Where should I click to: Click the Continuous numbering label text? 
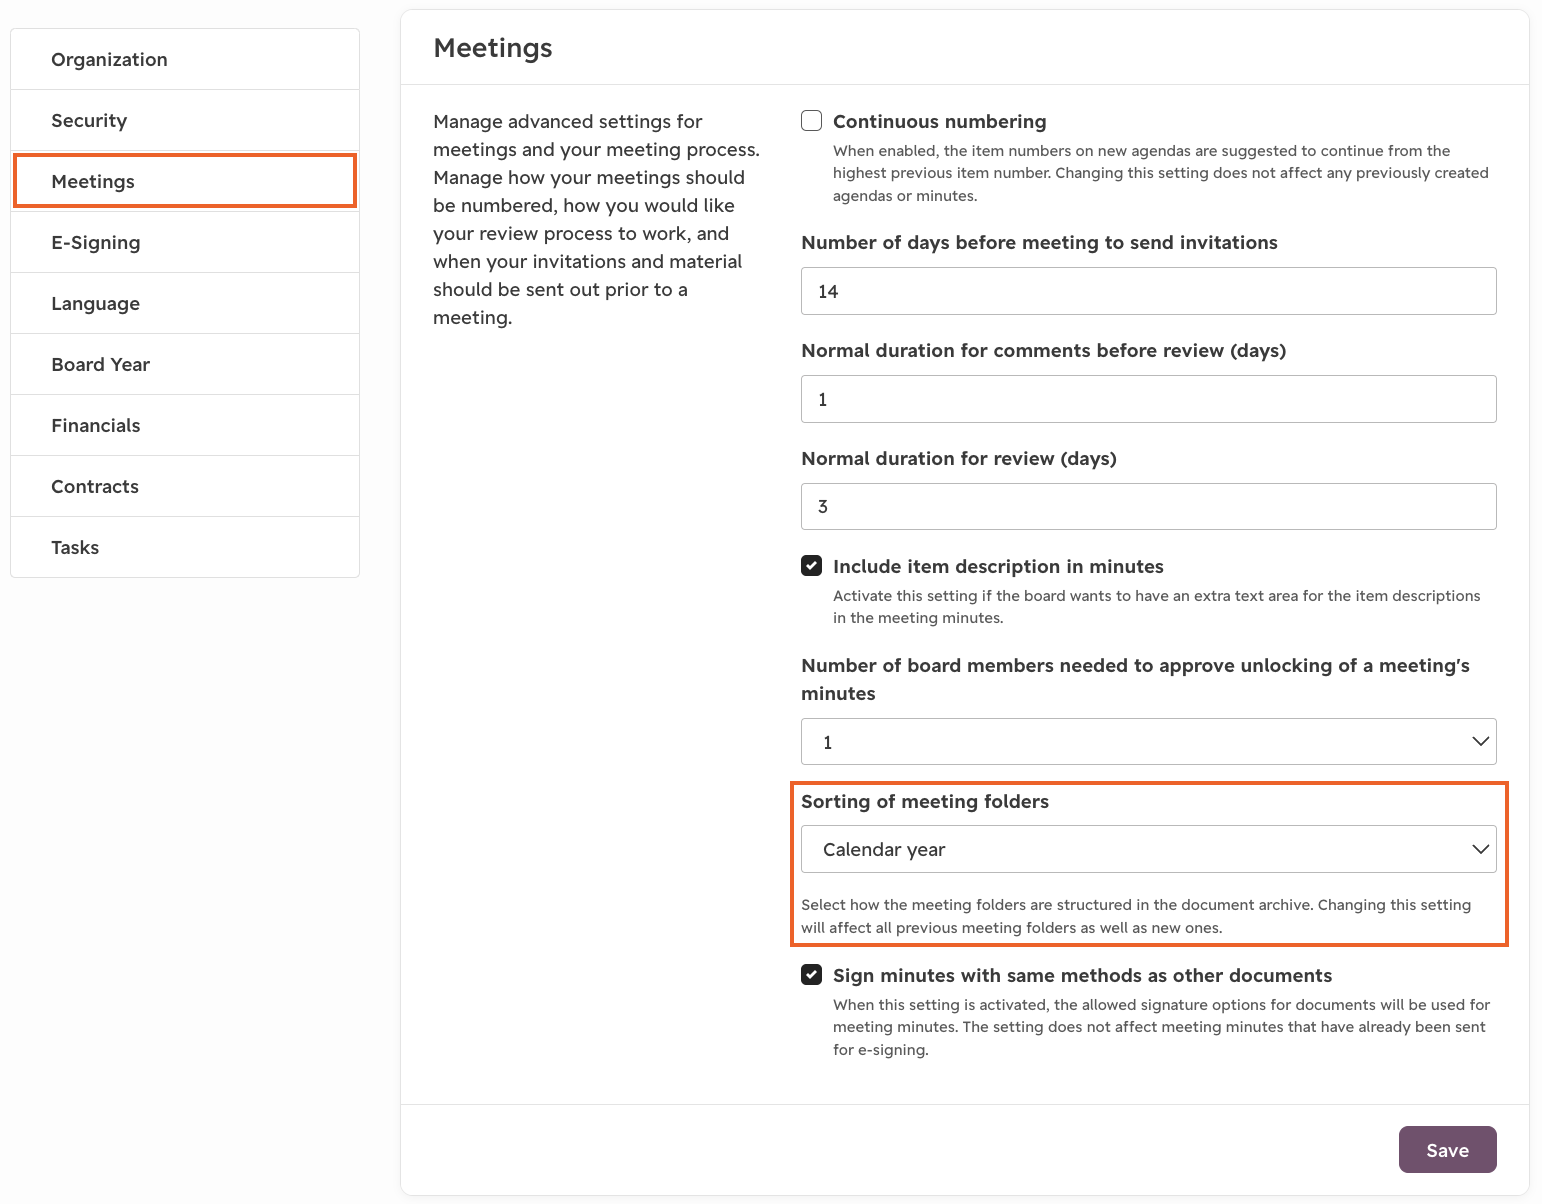point(940,121)
